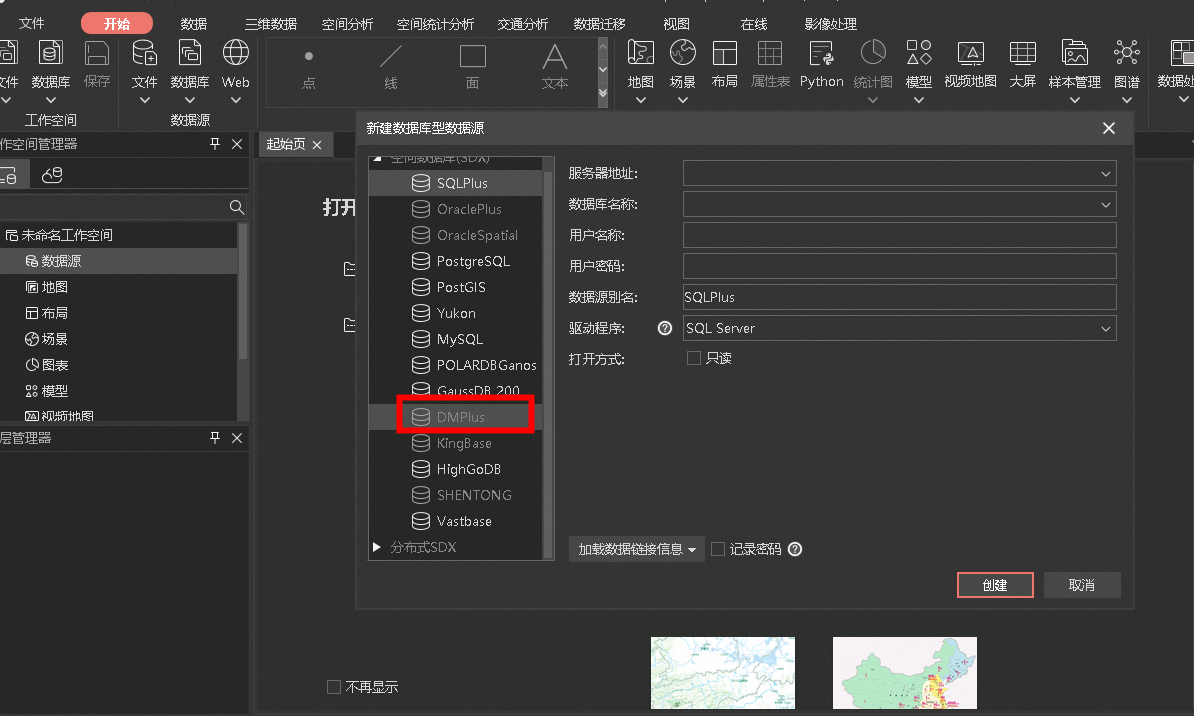1194x716 pixels.
Task: Select the 面 polygon drawing tool
Action: click(472, 69)
